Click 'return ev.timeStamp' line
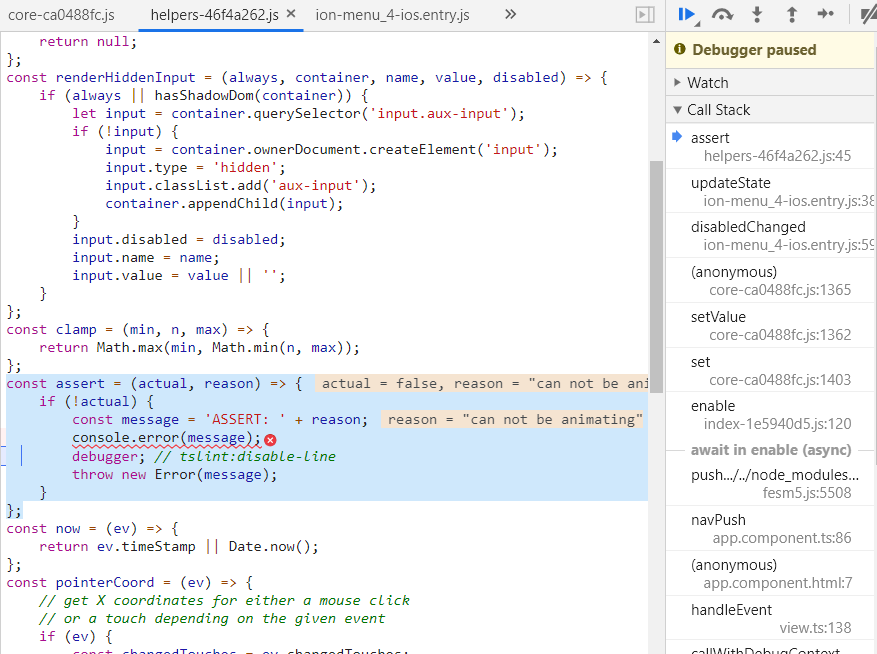 178,547
